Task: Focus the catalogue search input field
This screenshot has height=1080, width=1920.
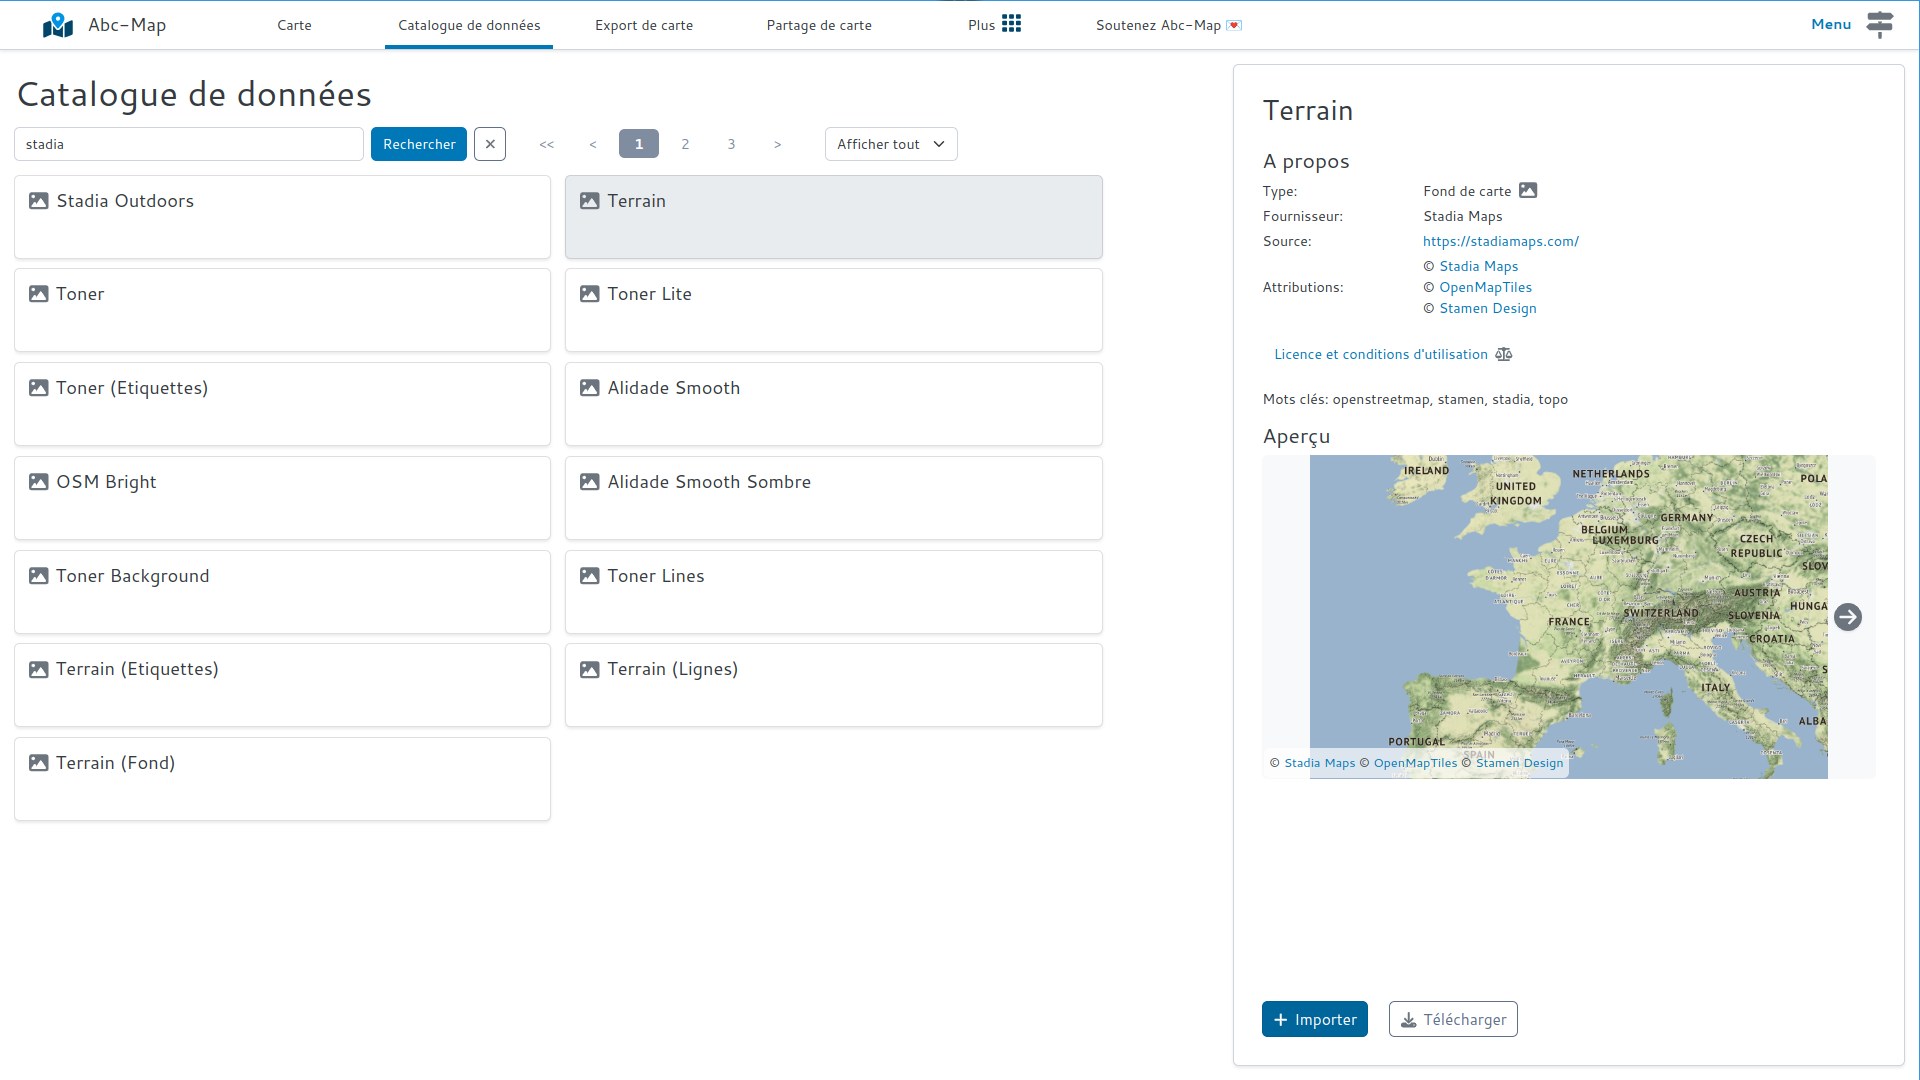Action: pos(189,144)
